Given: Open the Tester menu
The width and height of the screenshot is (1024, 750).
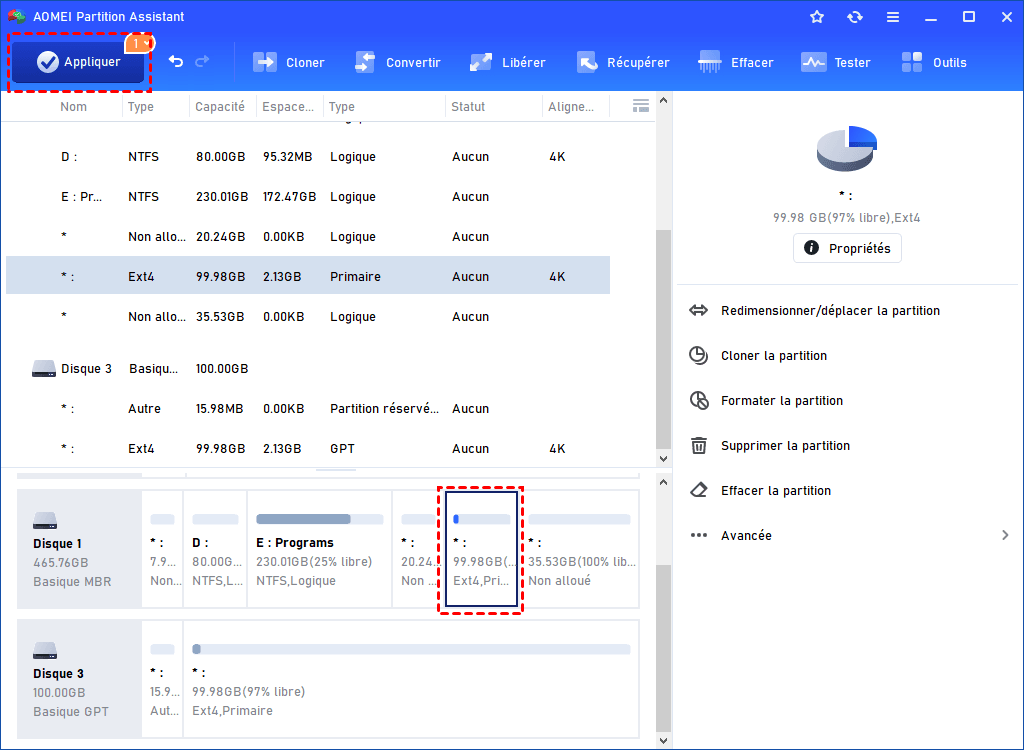Looking at the screenshot, I should point(836,63).
